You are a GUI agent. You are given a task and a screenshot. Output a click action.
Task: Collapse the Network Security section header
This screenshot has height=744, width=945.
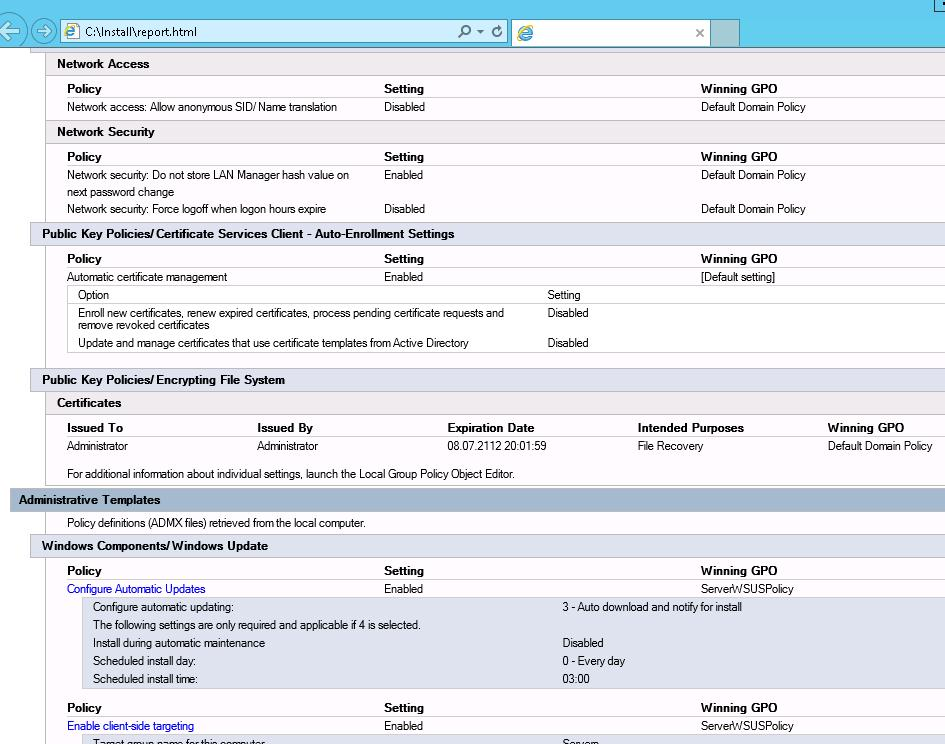tap(106, 132)
